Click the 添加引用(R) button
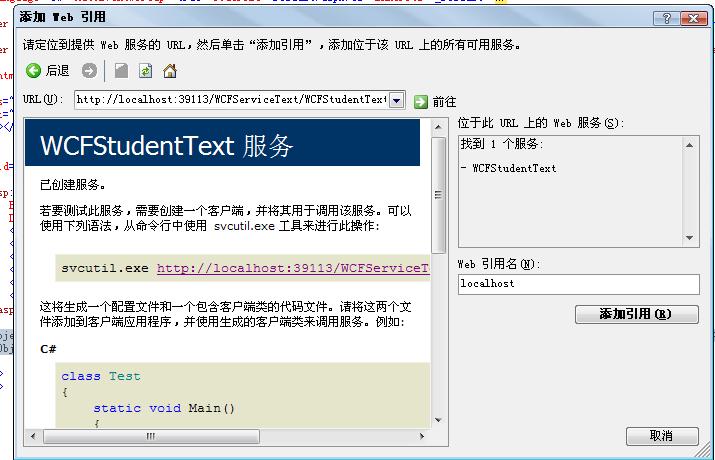 click(637, 314)
